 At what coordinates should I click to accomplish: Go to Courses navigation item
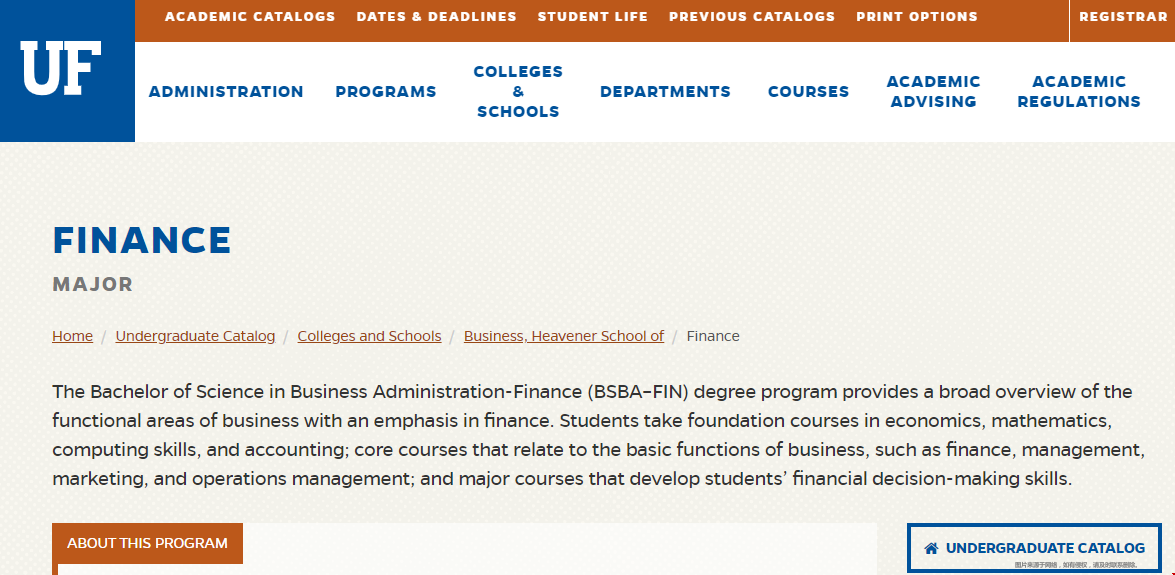click(809, 91)
